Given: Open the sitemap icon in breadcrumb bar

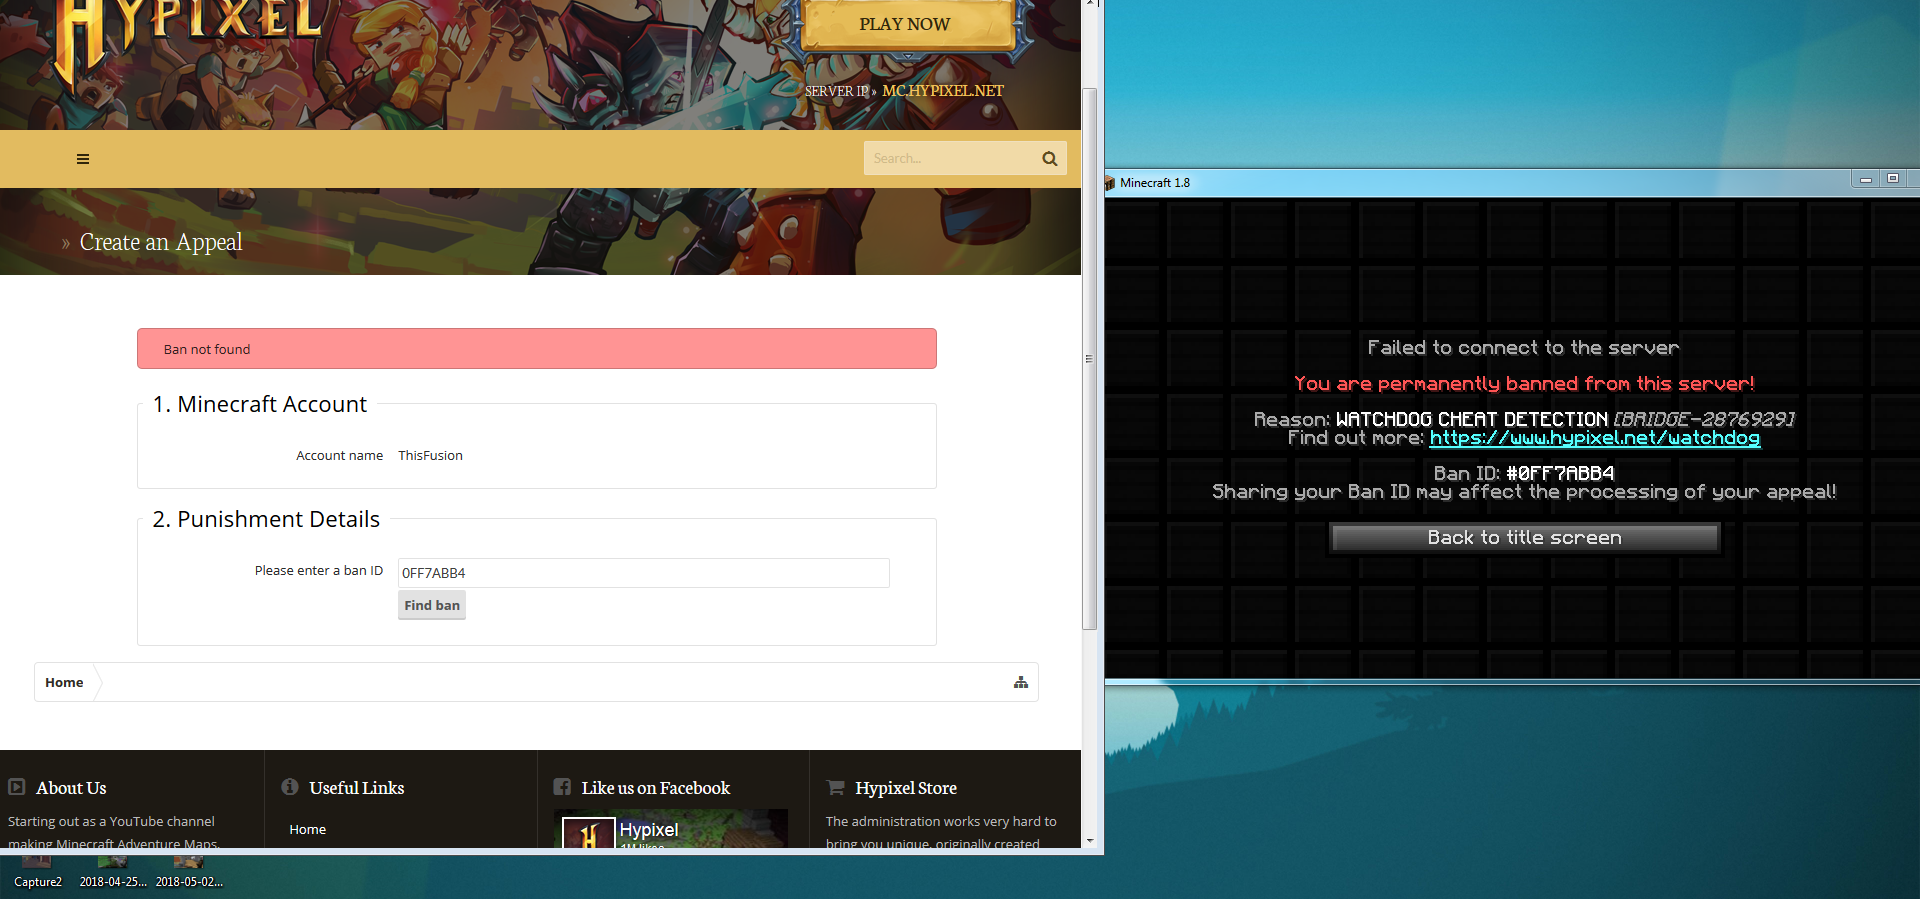Looking at the screenshot, I should pyautogui.click(x=1021, y=682).
